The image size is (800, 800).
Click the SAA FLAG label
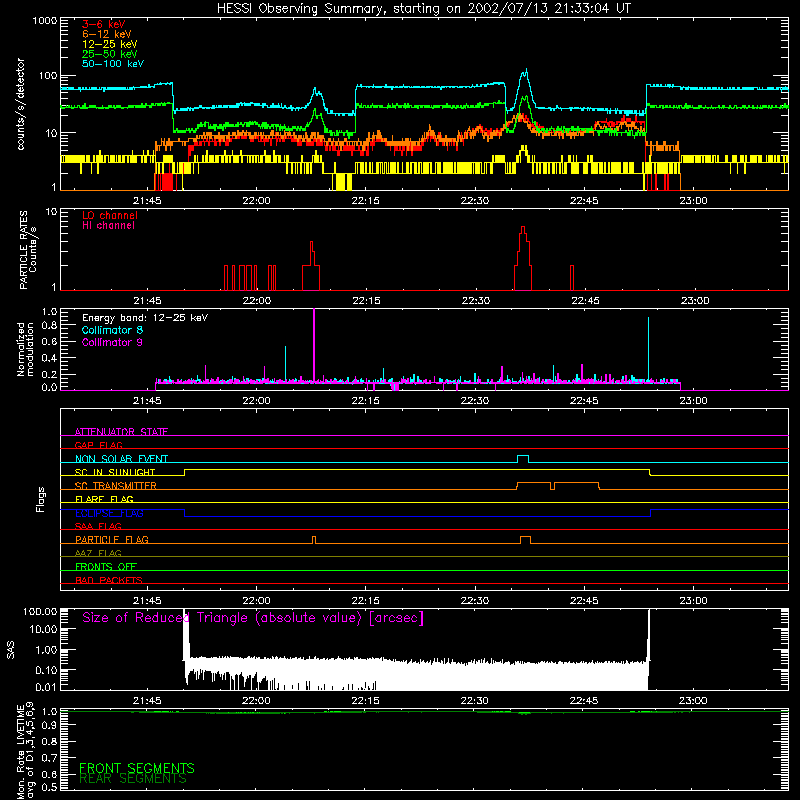click(x=98, y=526)
